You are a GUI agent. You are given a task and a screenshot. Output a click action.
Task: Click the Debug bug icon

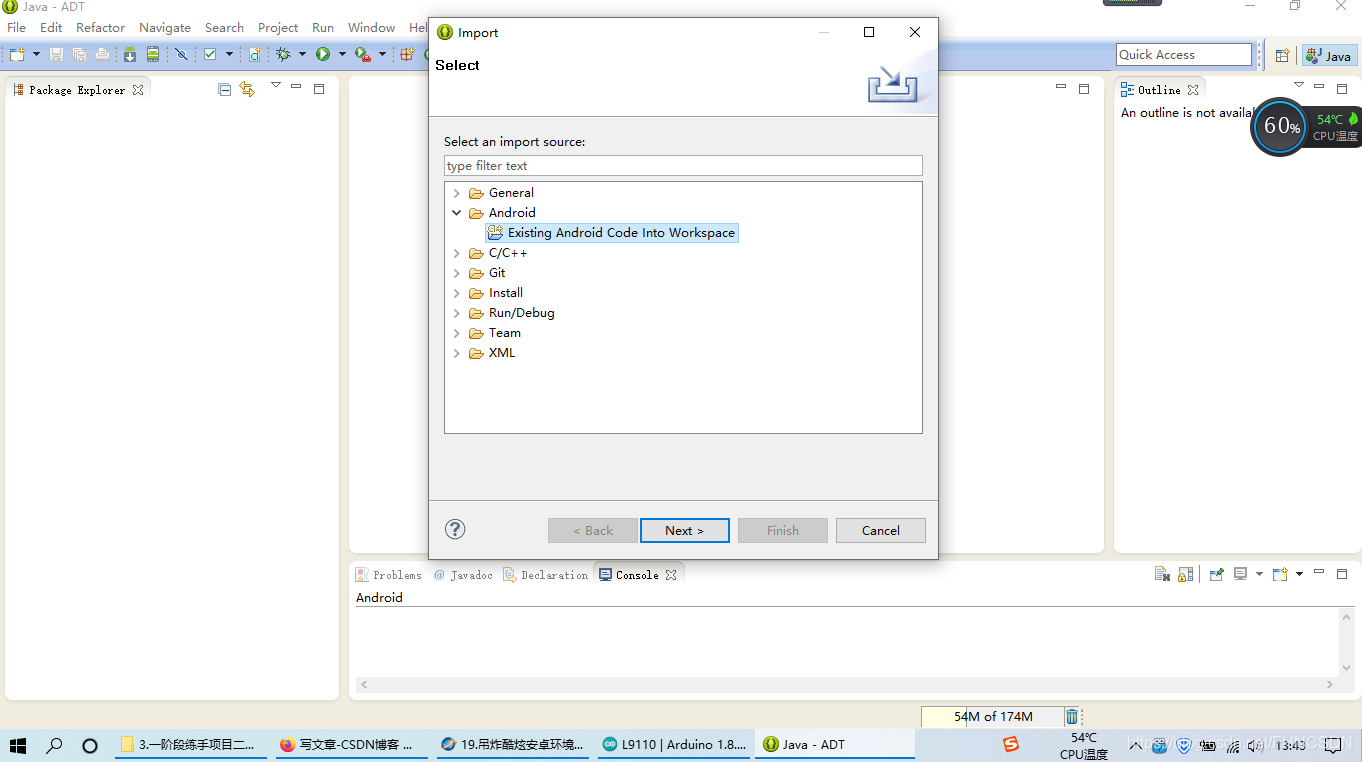[x=284, y=54]
